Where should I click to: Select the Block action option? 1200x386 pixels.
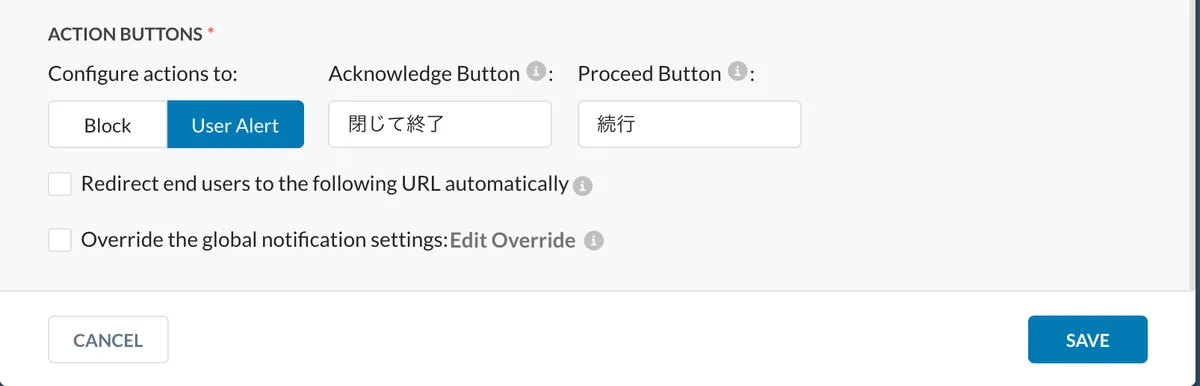pyautogui.click(x=108, y=125)
